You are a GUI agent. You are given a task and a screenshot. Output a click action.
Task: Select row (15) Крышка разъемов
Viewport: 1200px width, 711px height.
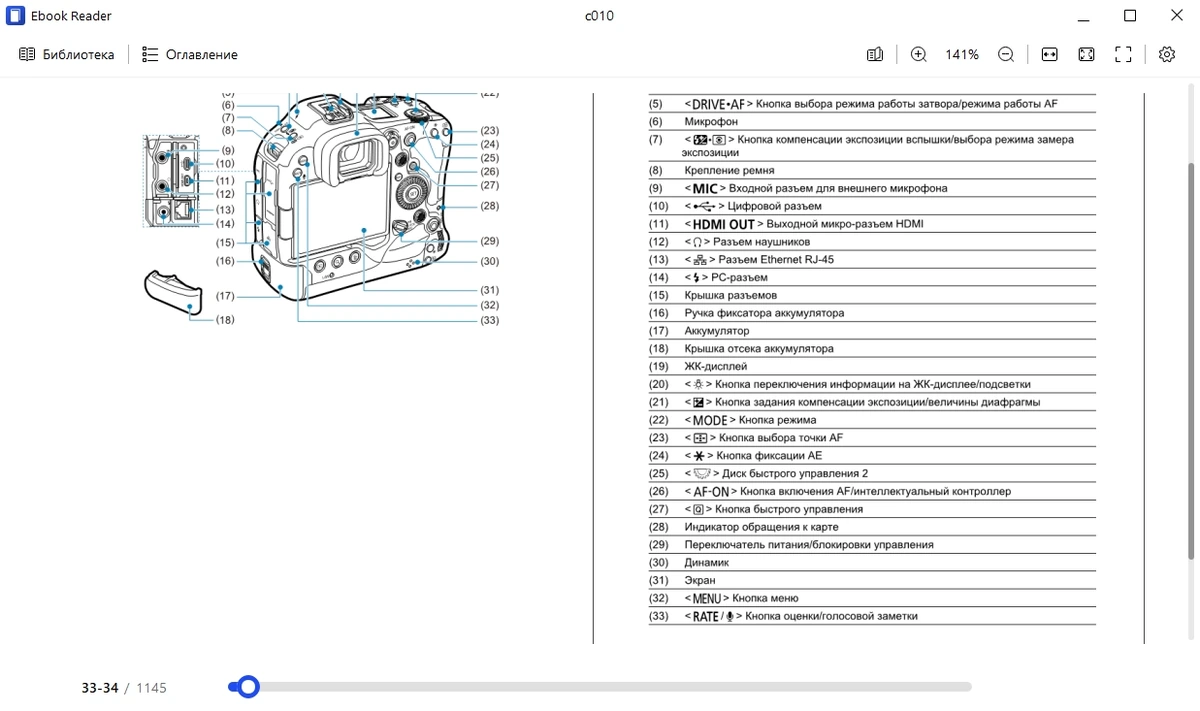[872, 295]
